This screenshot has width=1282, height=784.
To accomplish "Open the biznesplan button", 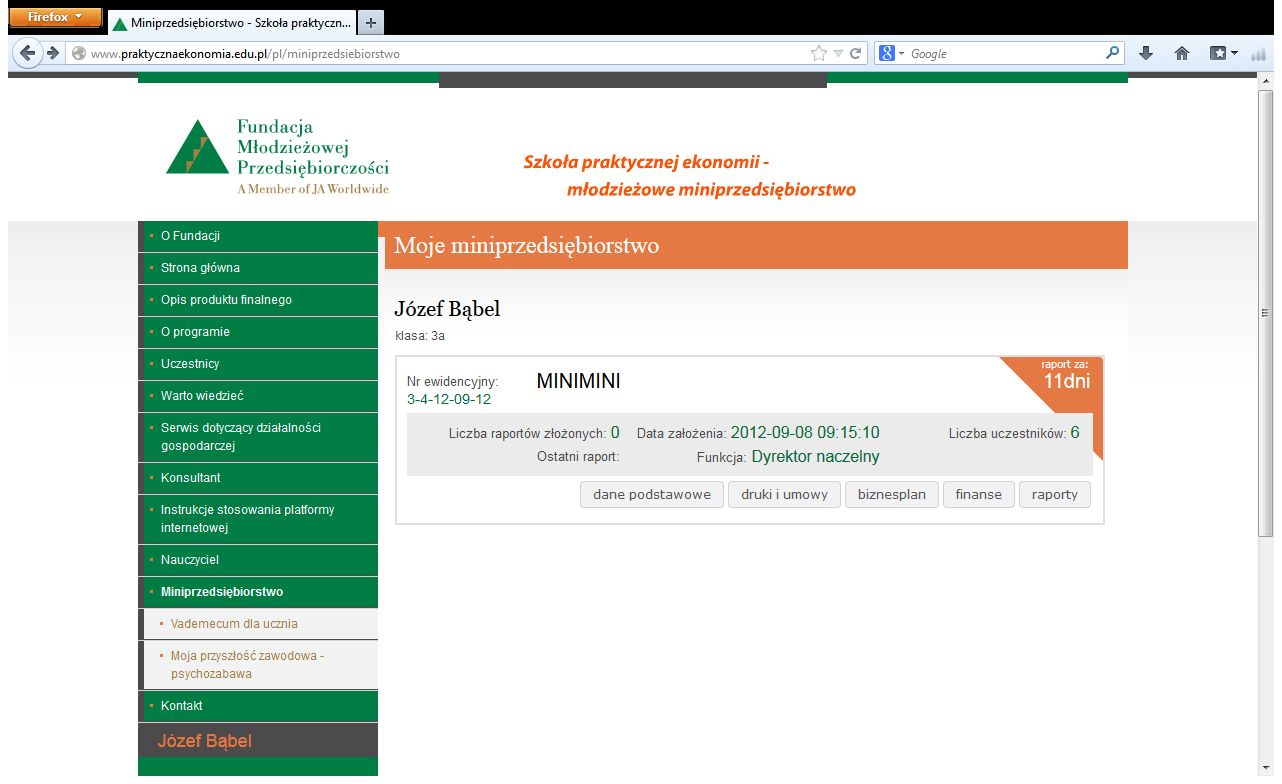I will pyautogui.click(x=892, y=494).
